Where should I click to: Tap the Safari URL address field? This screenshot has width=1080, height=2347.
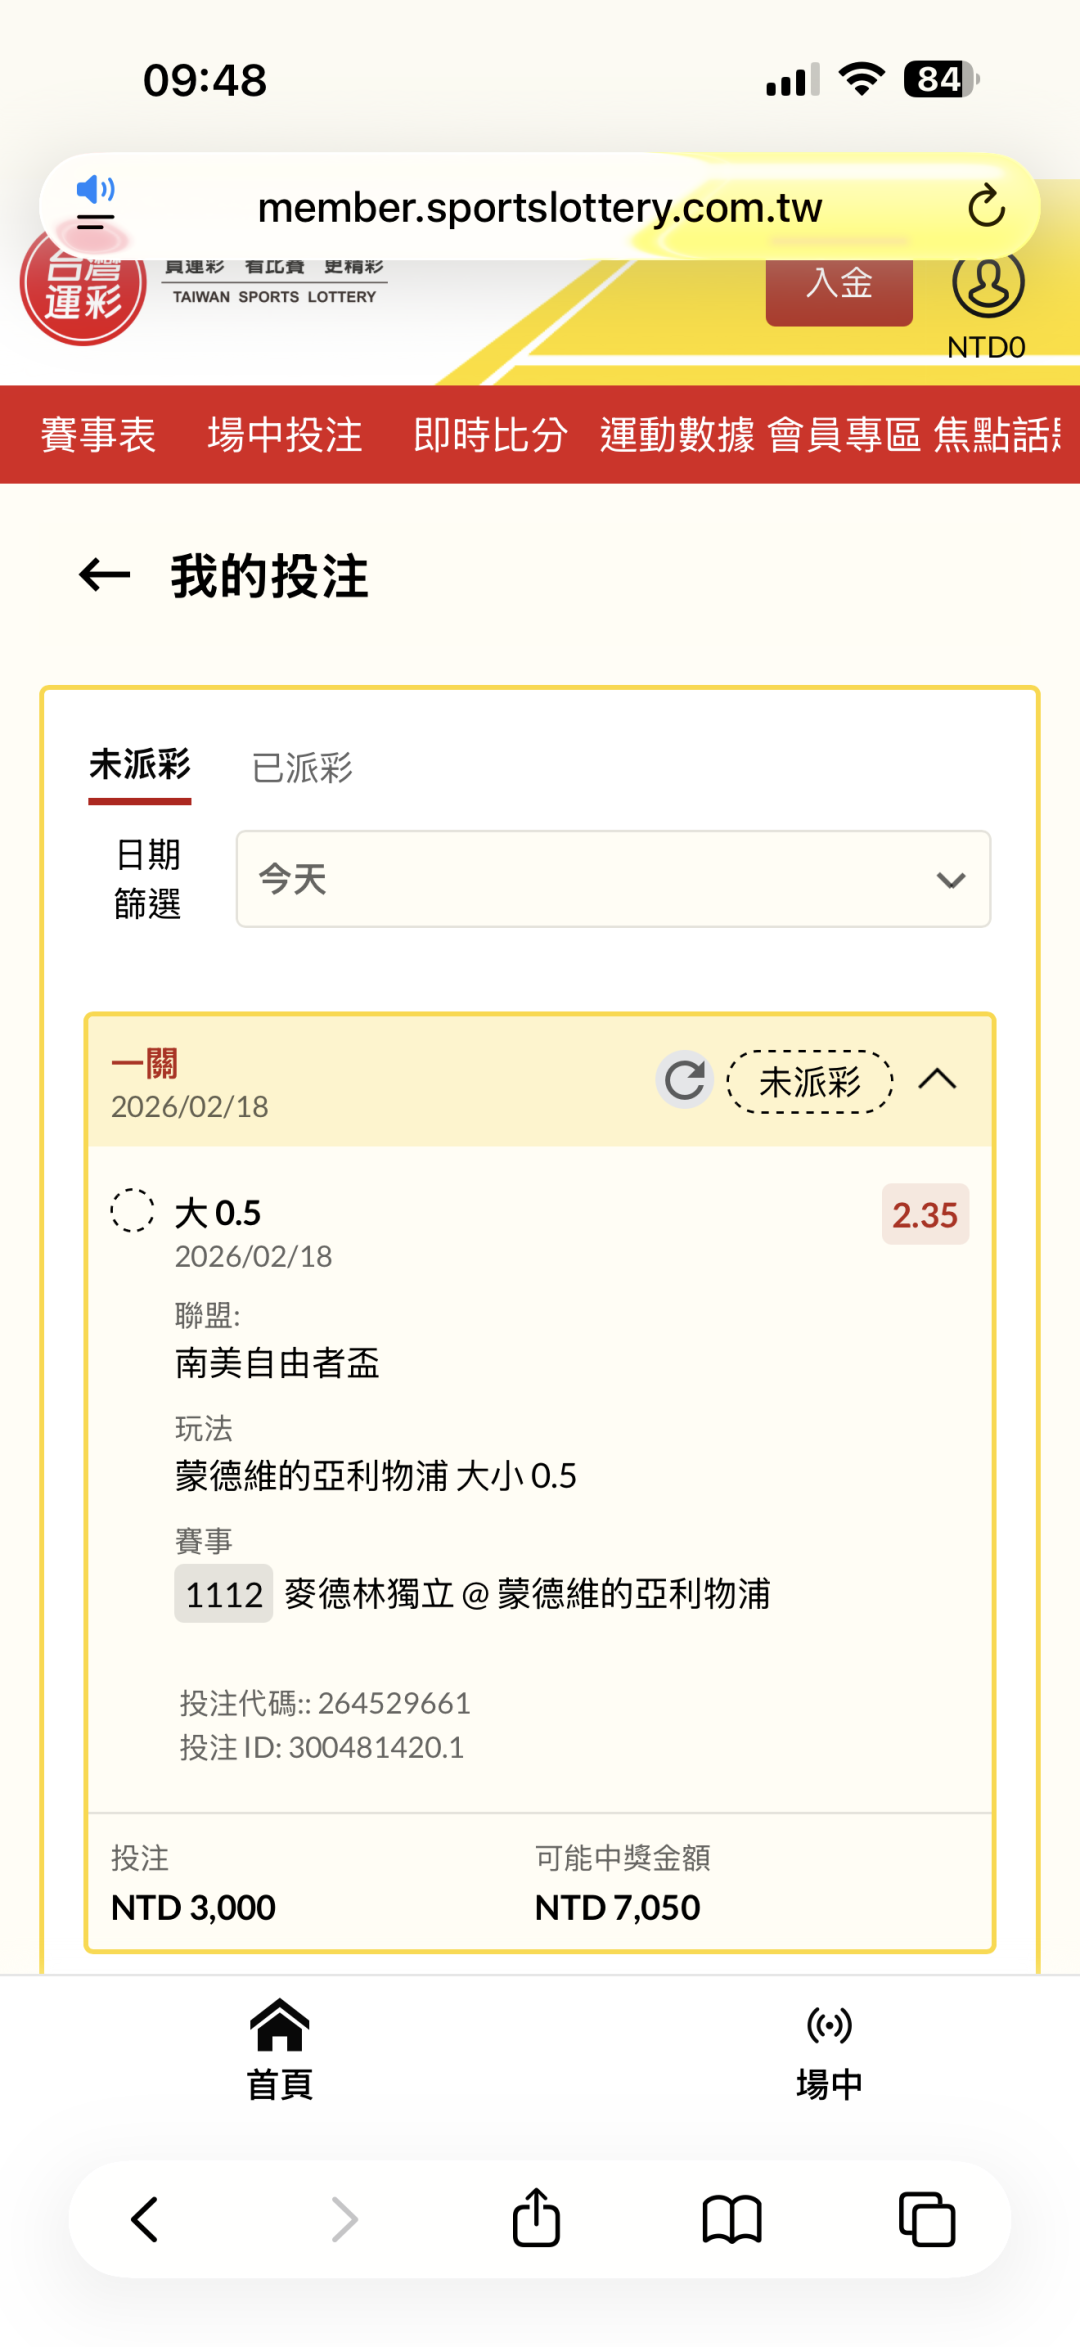coord(540,208)
